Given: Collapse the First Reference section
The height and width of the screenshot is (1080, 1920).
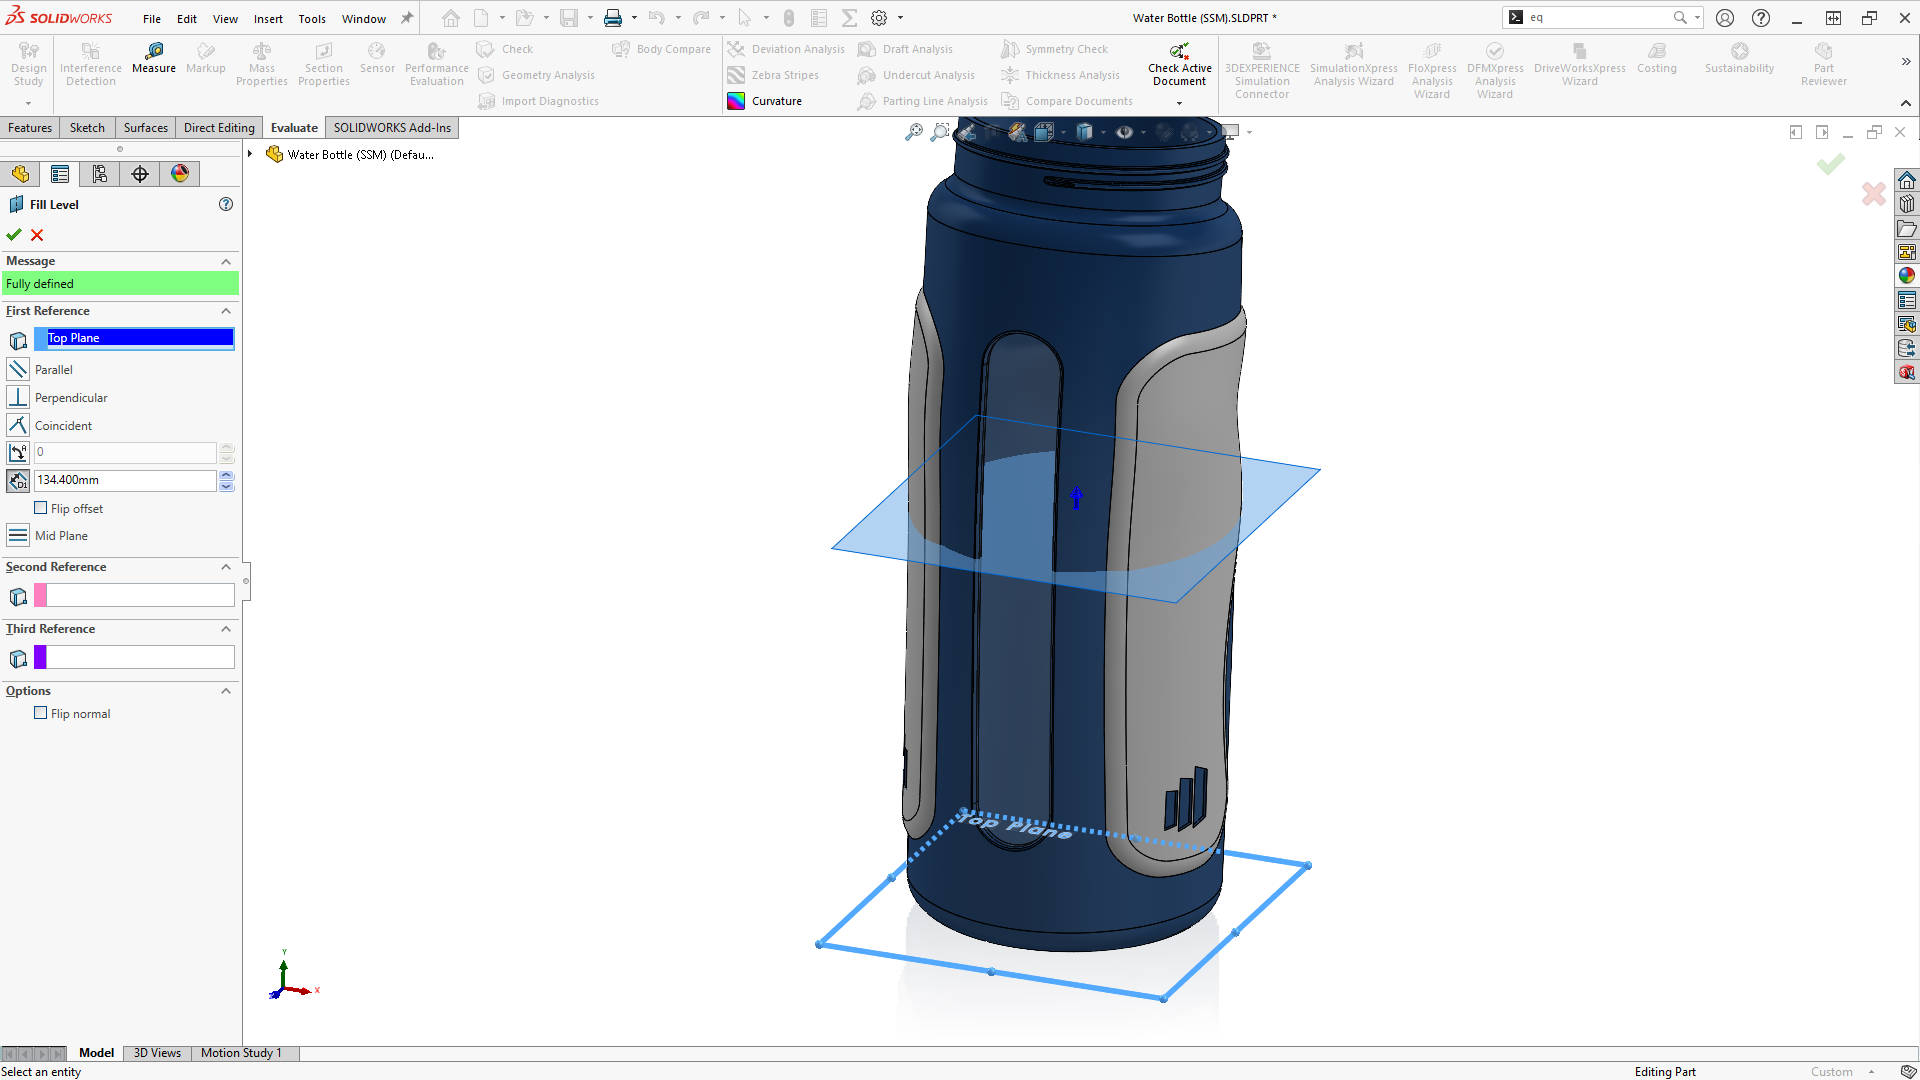Looking at the screenshot, I should tap(226, 311).
